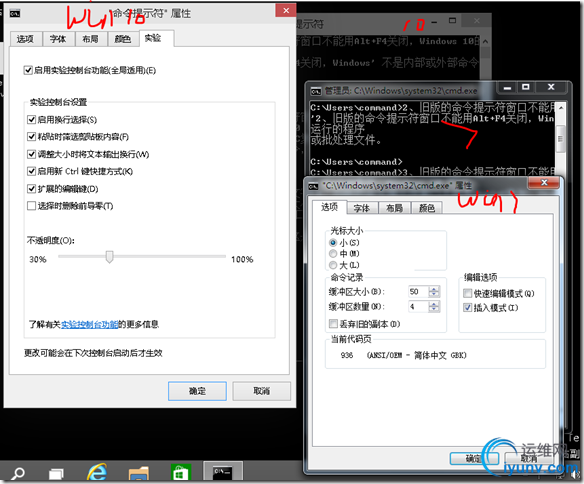Maximize the administrator cmd.exe window
The image size is (584, 484).
[526, 87]
